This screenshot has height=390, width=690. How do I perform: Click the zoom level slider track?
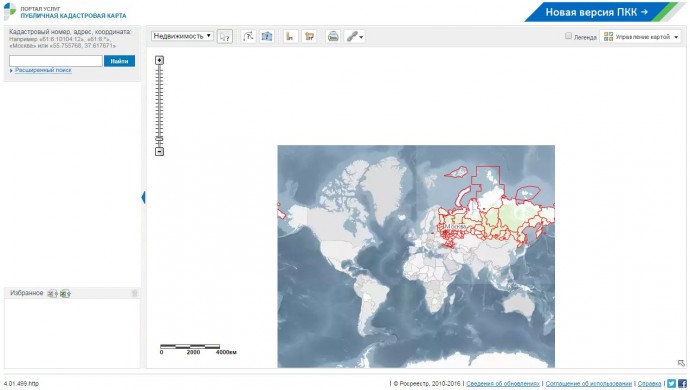pyautogui.click(x=159, y=106)
